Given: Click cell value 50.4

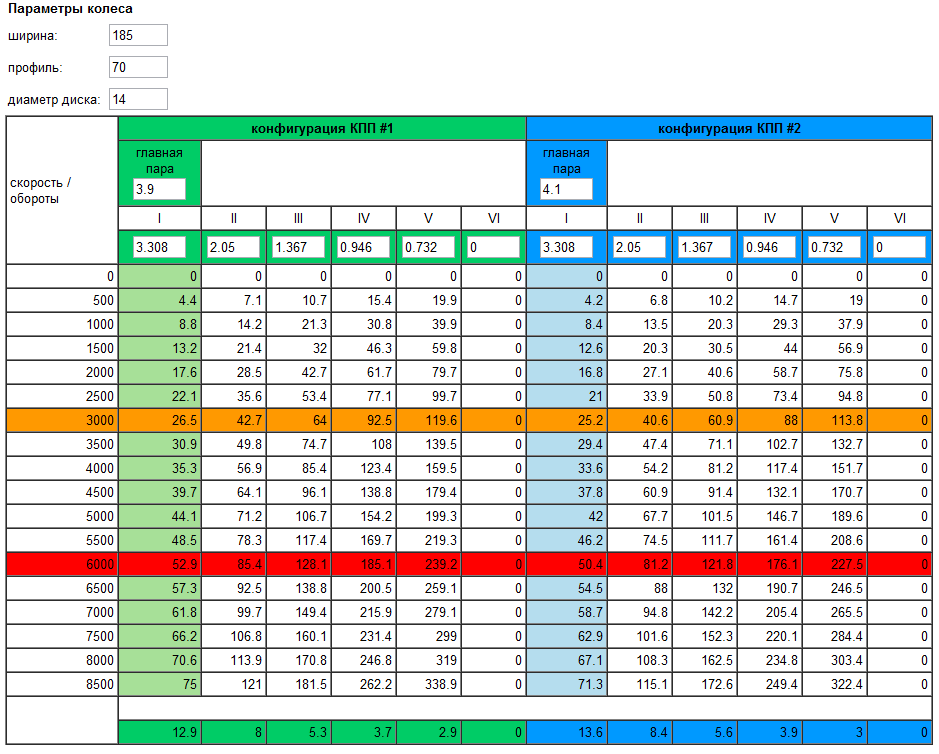Looking at the screenshot, I should point(567,564).
